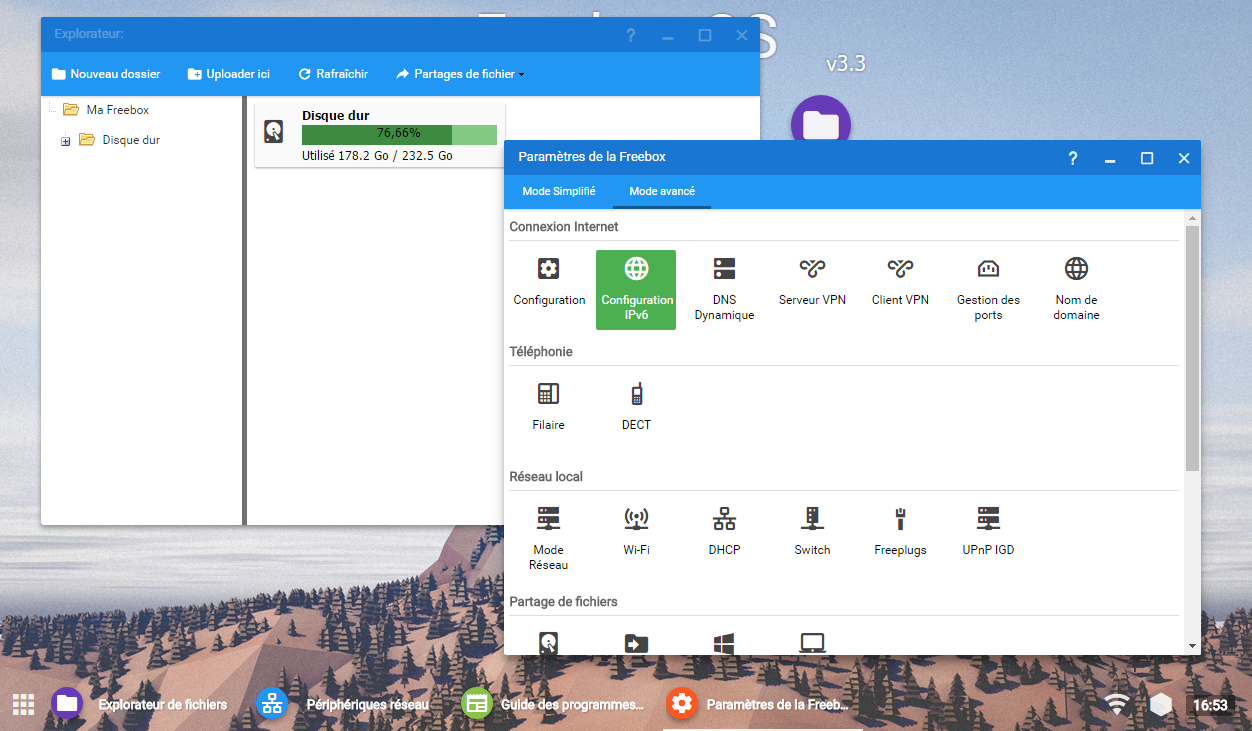Open the Freeplugs settings
The height and width of the screenshot is (731, 1252).
tap(900, 532)
